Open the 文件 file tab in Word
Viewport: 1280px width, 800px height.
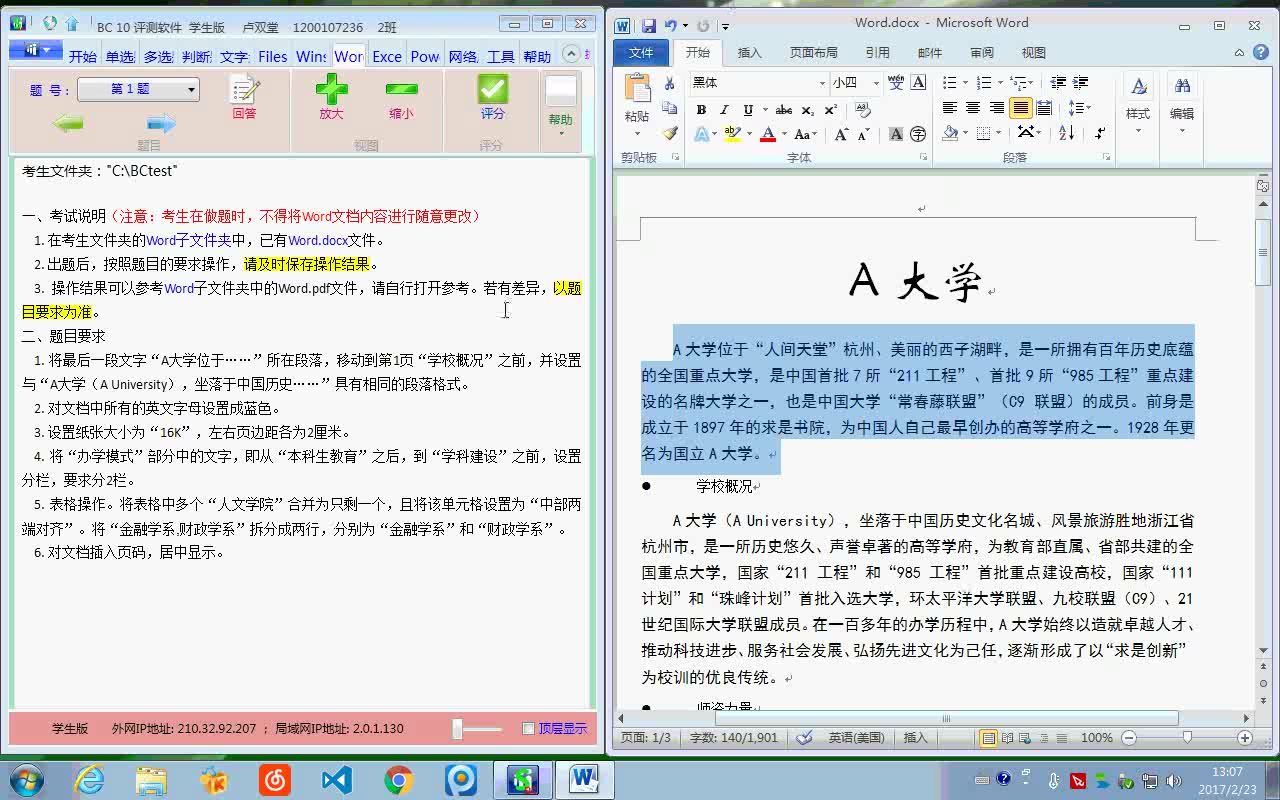pyautogui.click(x=641, y=53)
